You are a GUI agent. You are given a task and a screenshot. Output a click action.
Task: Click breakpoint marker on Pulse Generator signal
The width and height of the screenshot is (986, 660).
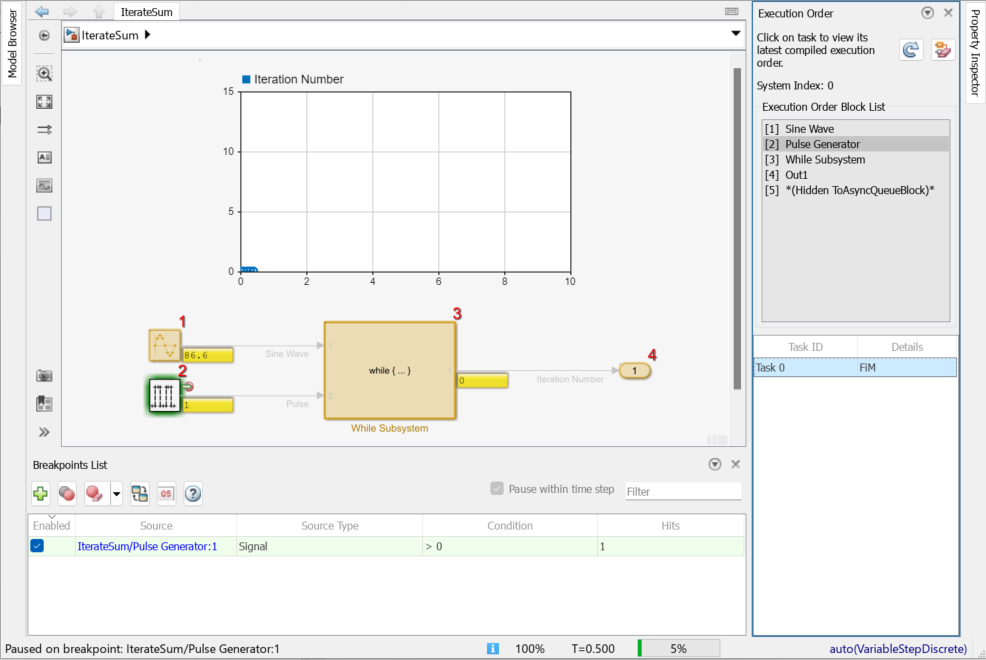(188, 387)
